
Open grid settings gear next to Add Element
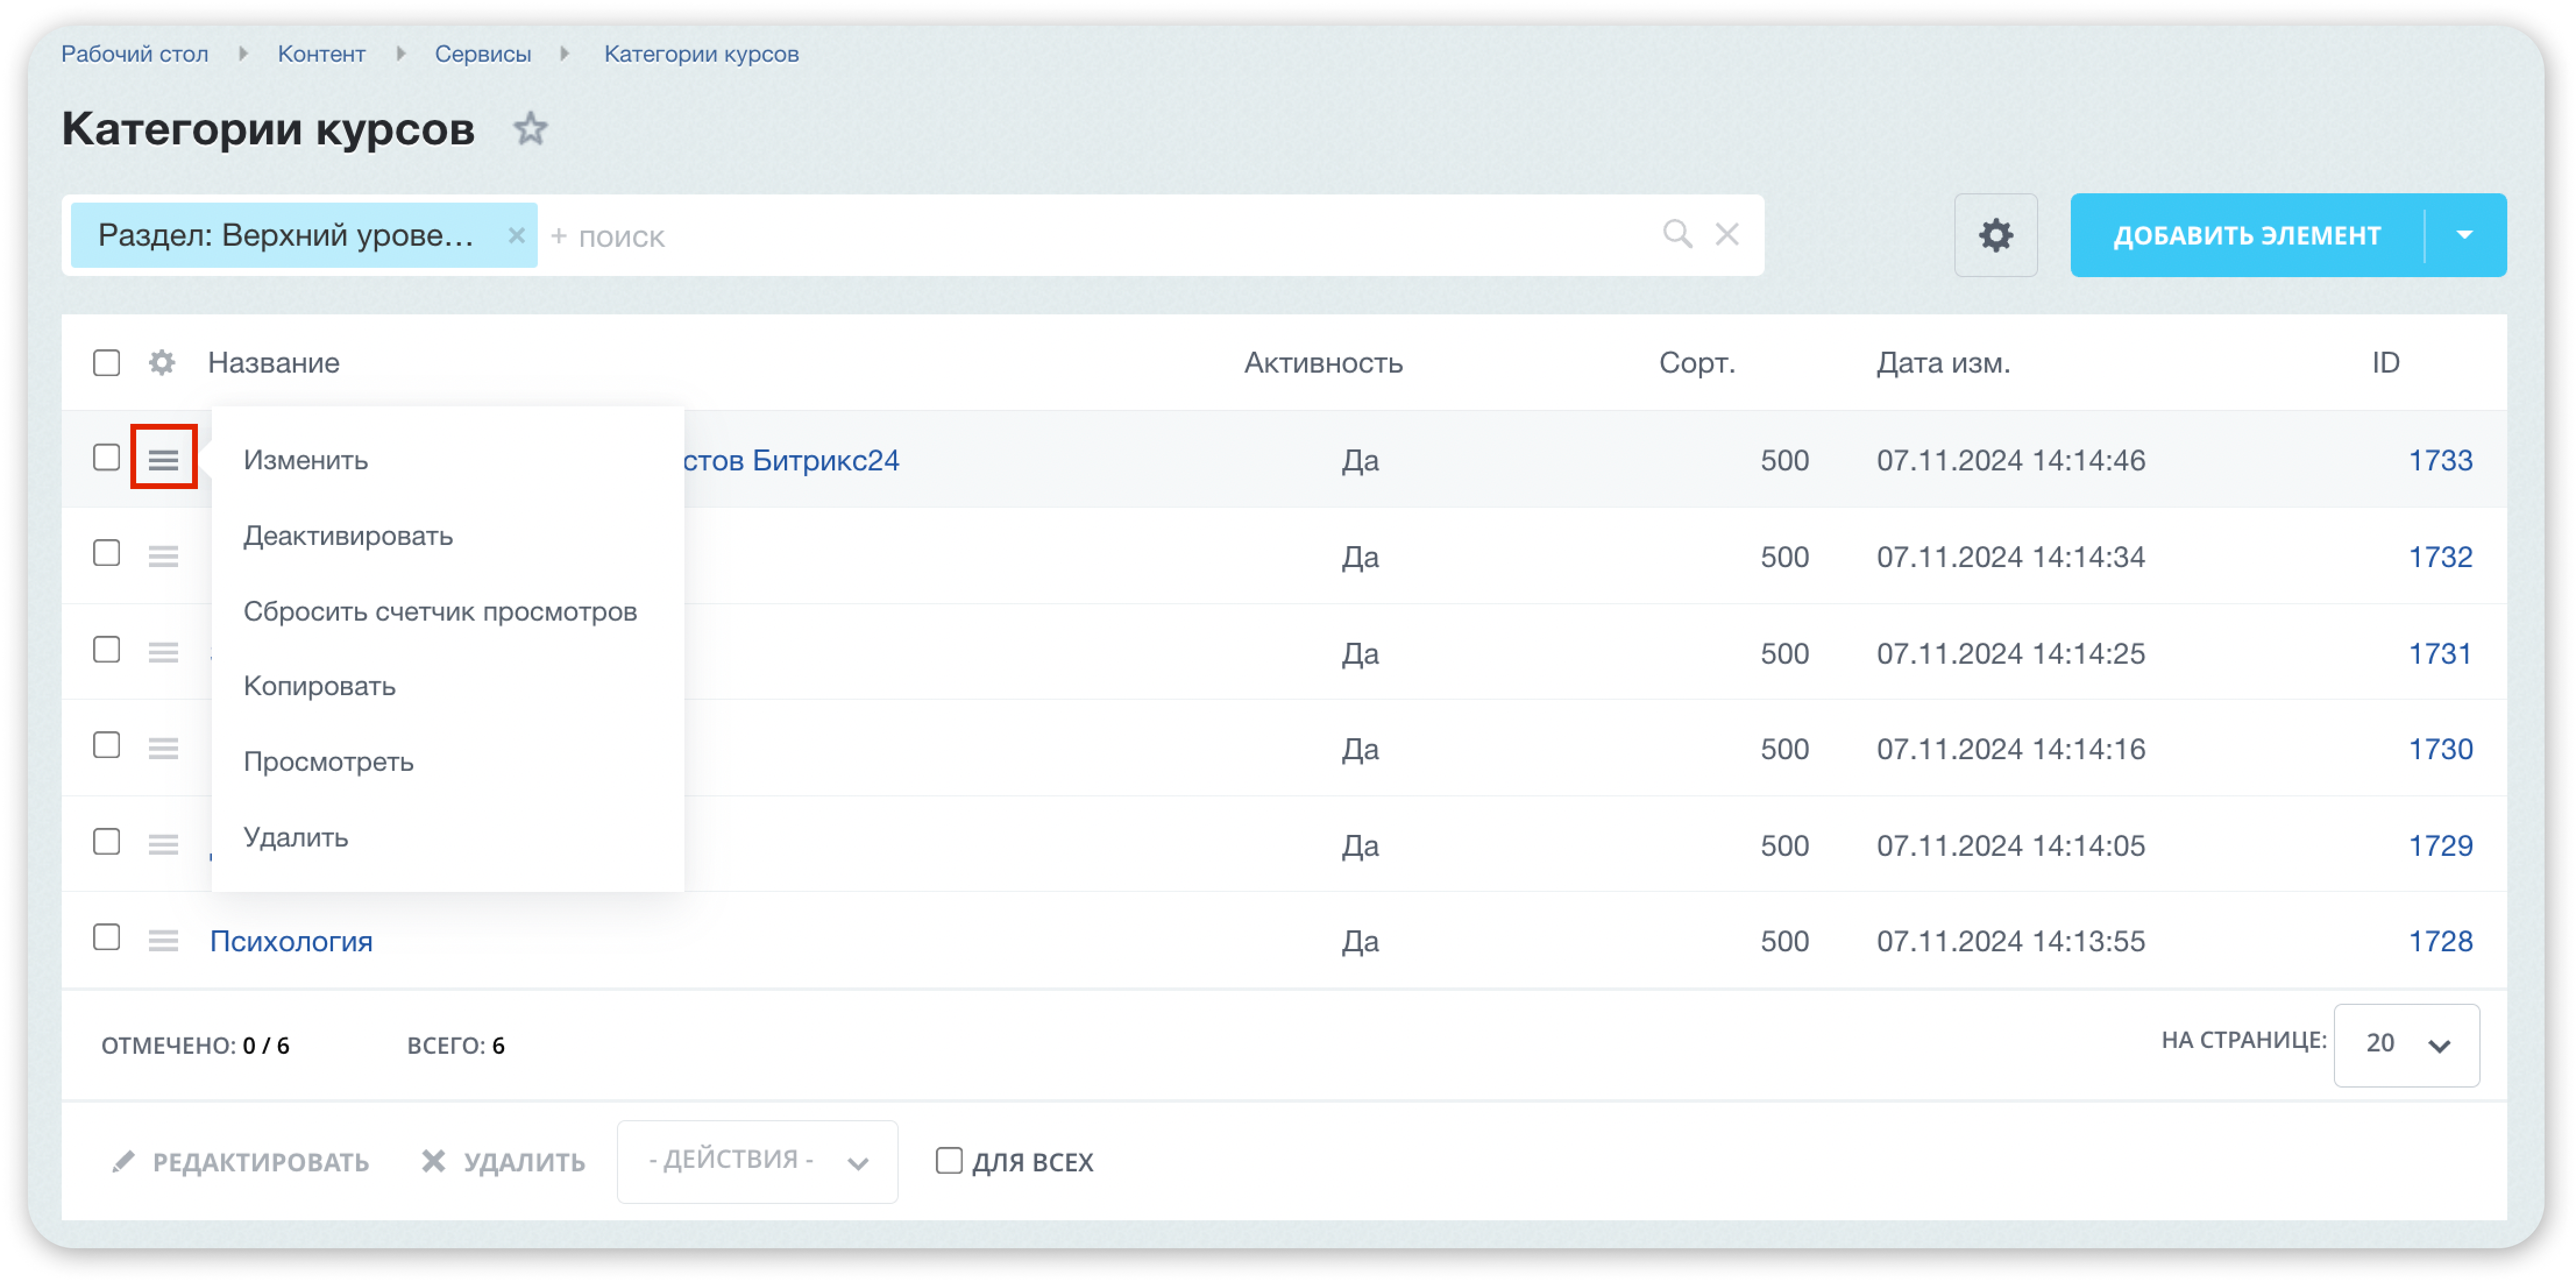1995,235
